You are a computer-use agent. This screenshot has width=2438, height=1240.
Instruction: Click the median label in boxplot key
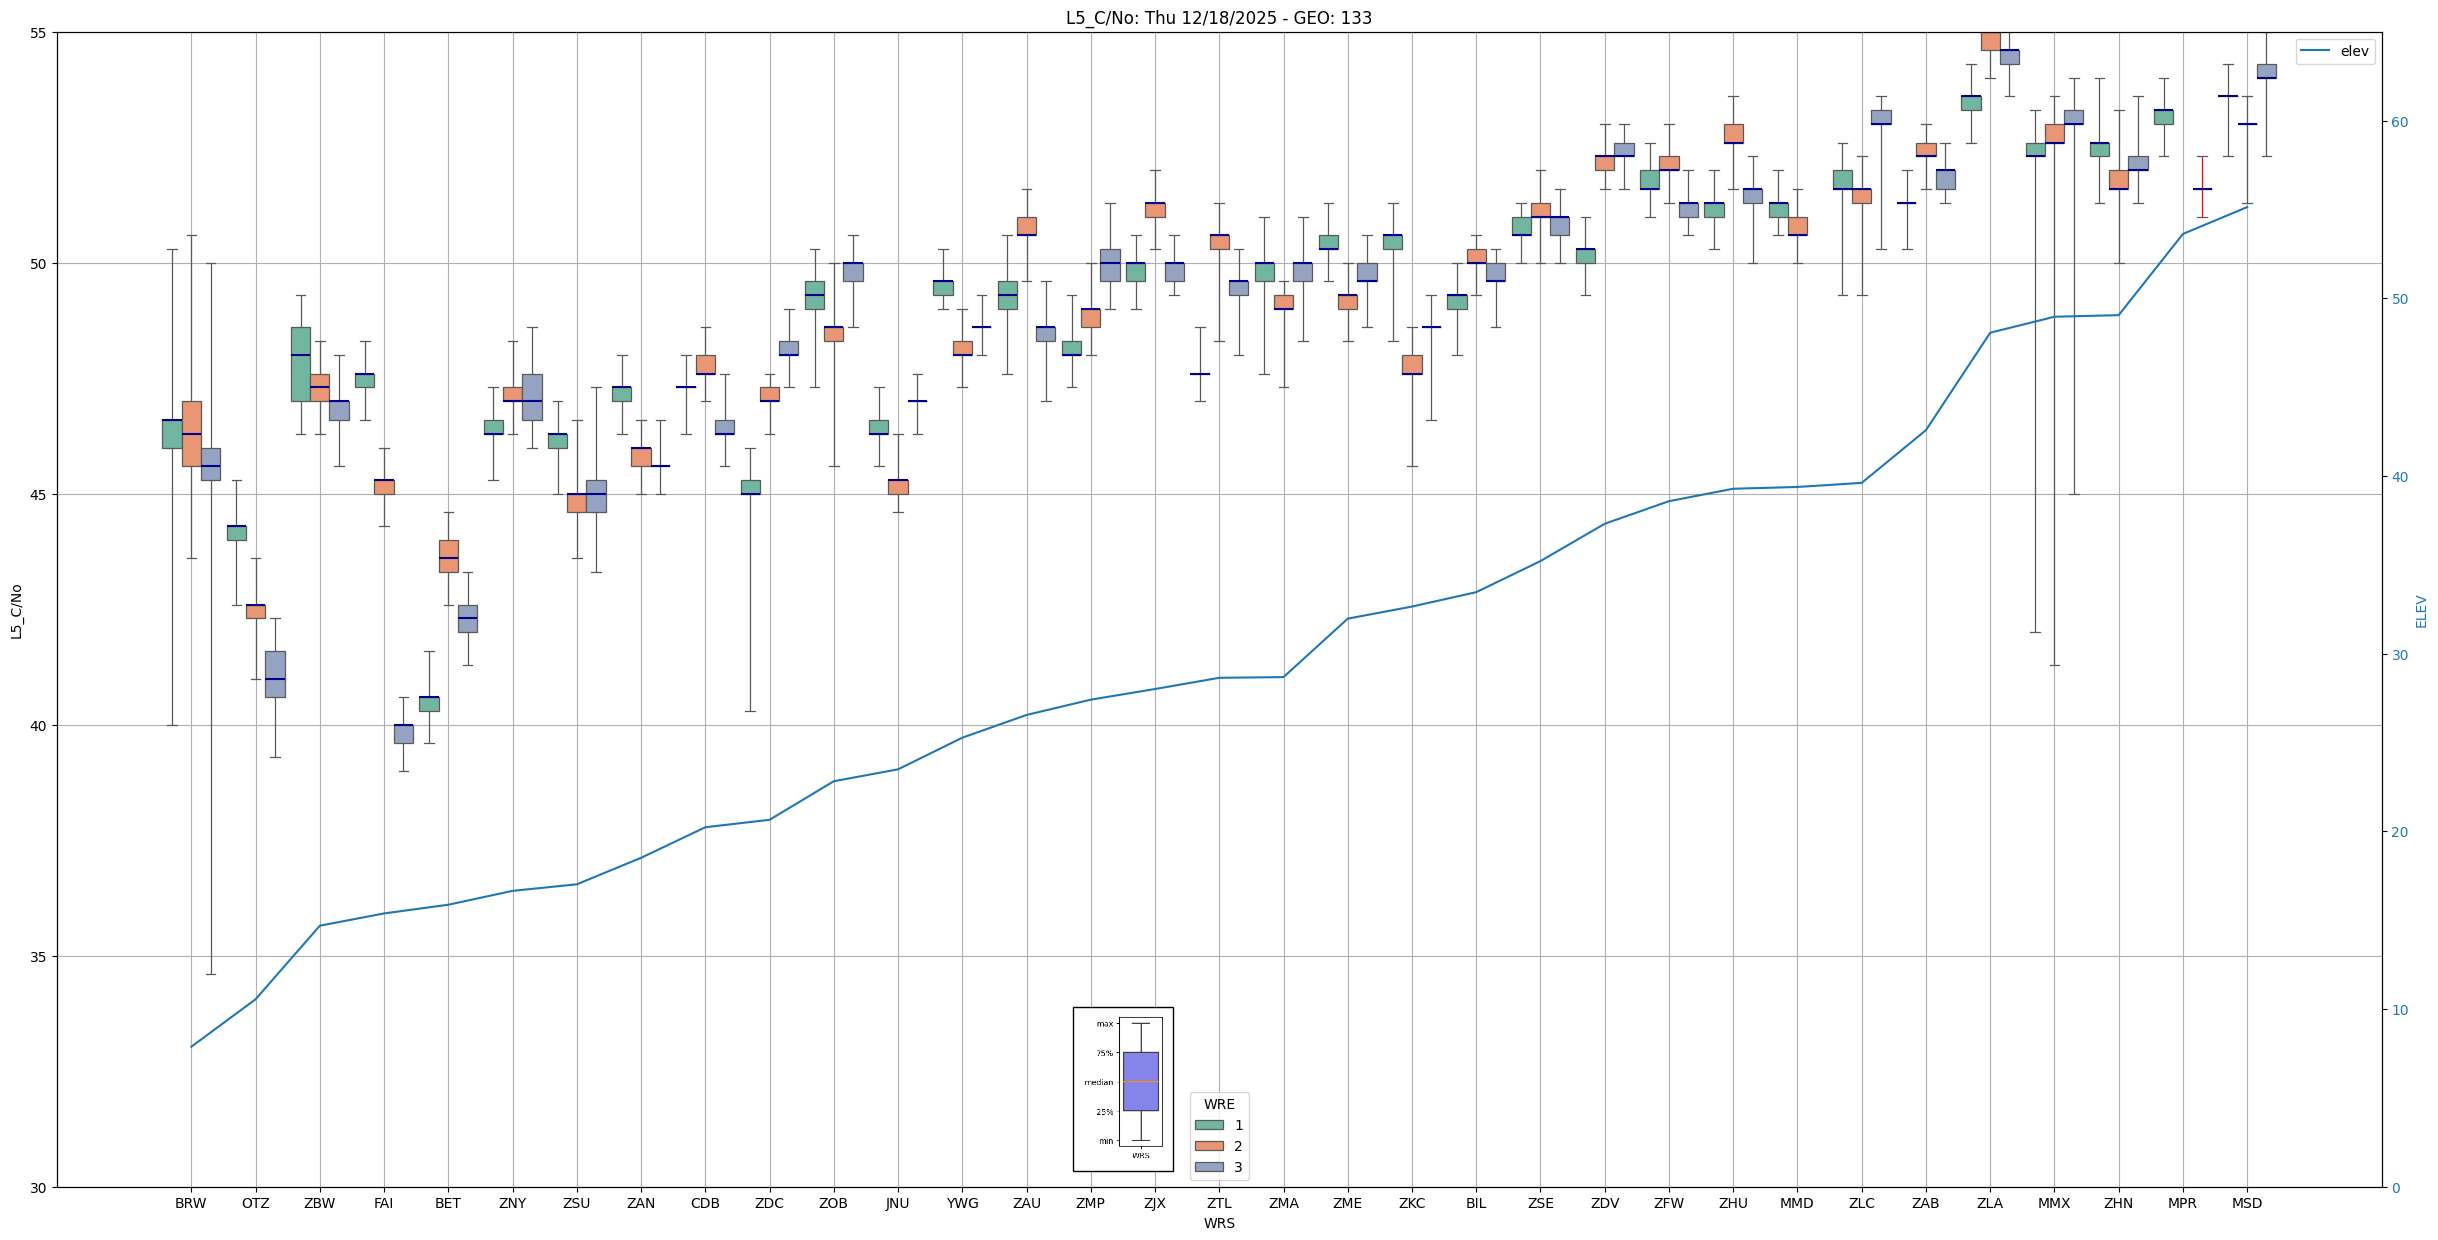click(x=1098, y=1082)
